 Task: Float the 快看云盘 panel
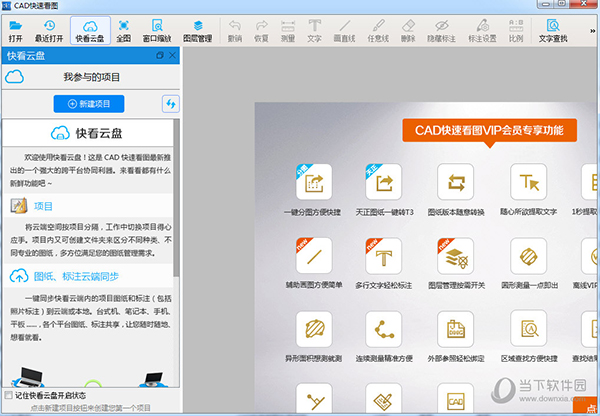point(160,55)
